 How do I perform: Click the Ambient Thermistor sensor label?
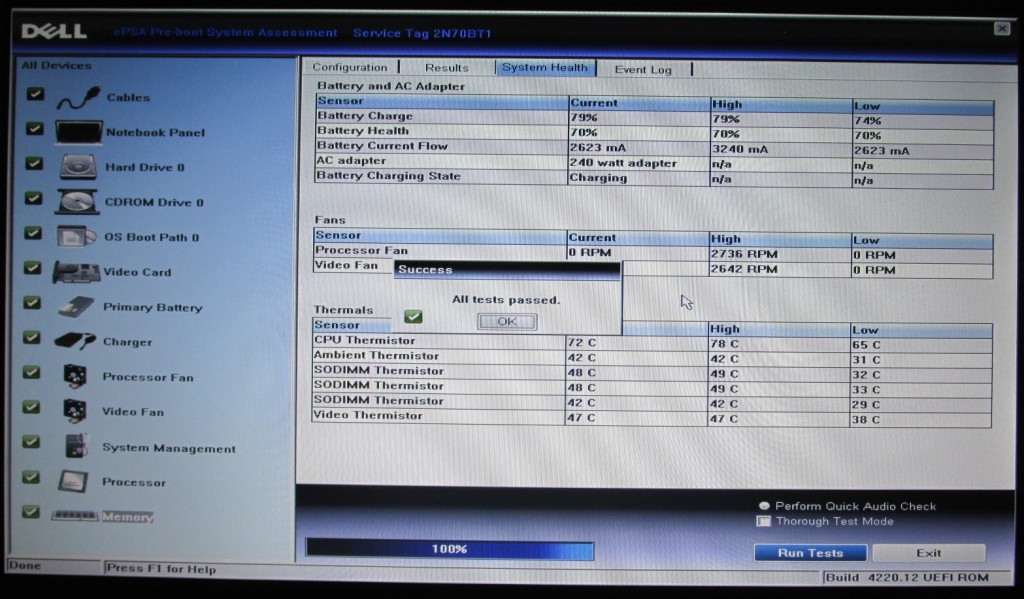tap(376, 355)
